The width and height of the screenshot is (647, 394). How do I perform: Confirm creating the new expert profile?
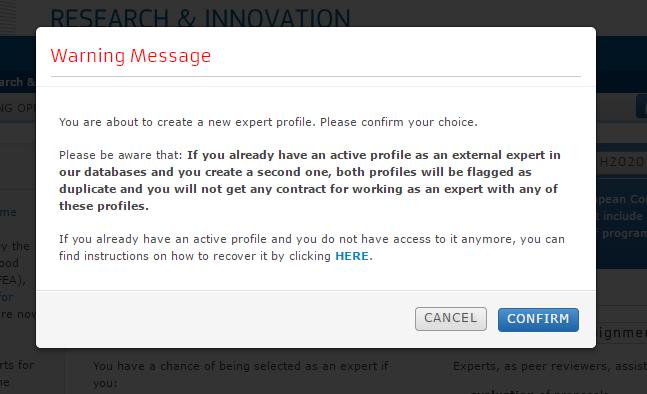(x=538, y=319)
